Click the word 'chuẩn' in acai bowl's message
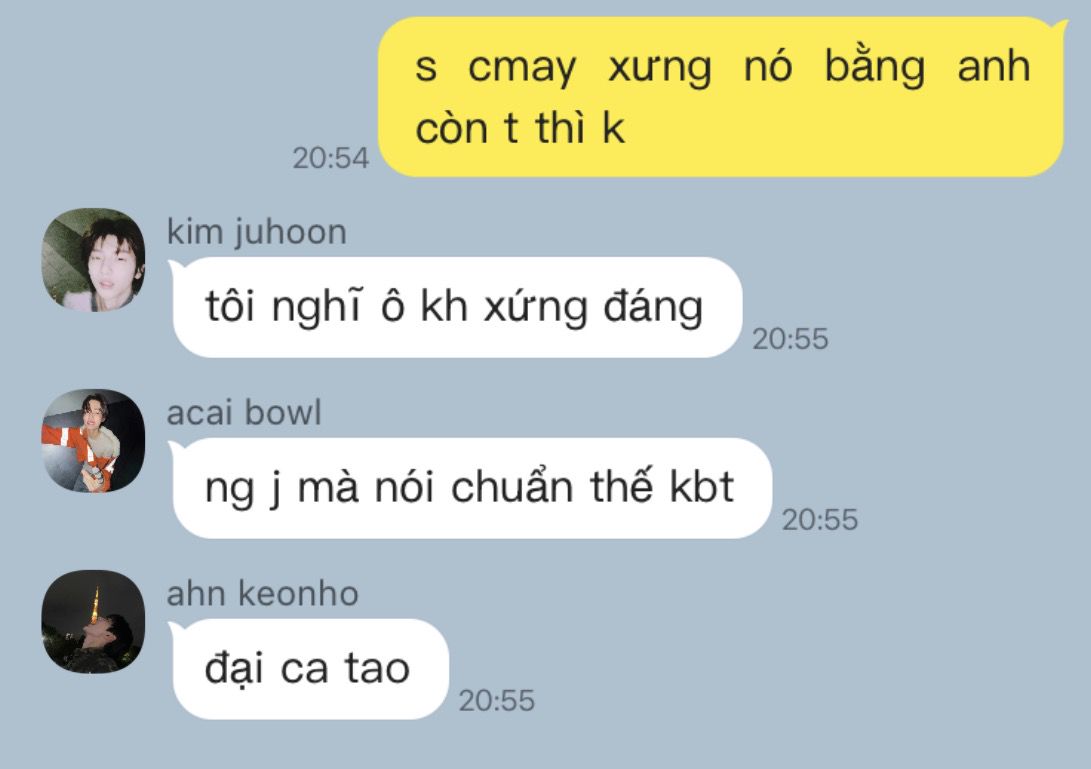This screenshot has height=769, width=1091. [511, 486]
